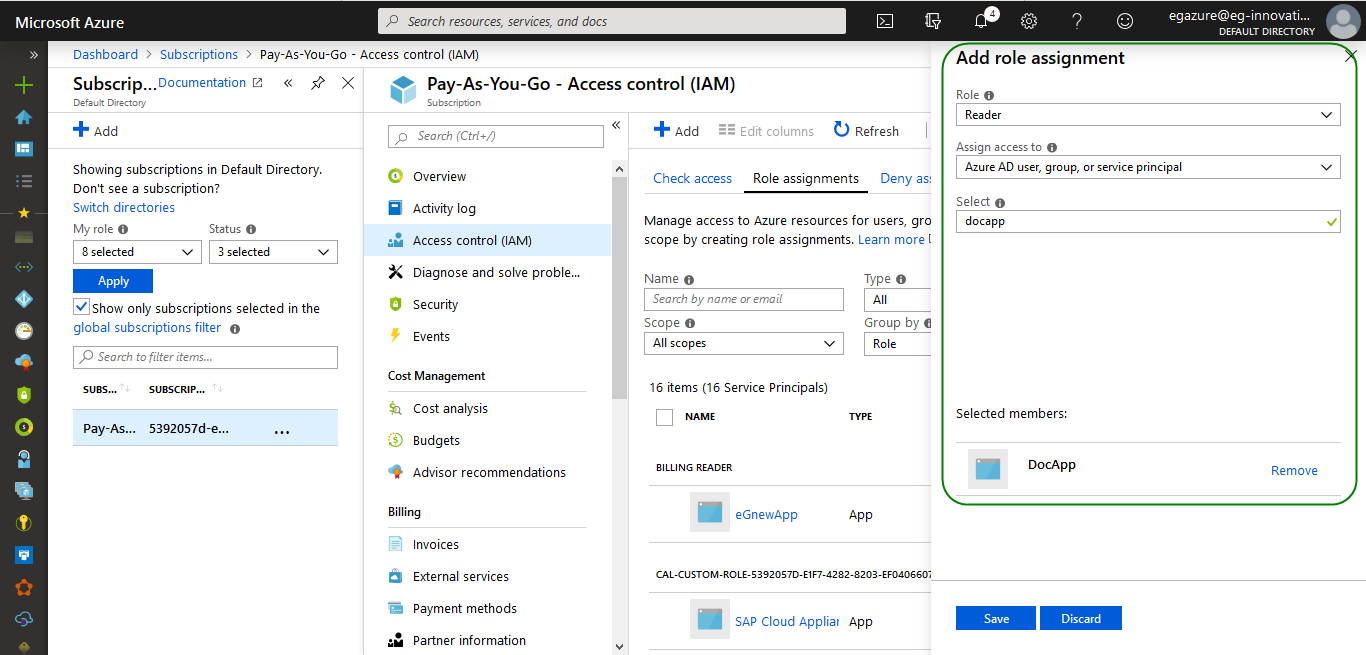Open Cloud Shell from the top bar
Viewport: 1366px width, 655px height.
[885, 21]
